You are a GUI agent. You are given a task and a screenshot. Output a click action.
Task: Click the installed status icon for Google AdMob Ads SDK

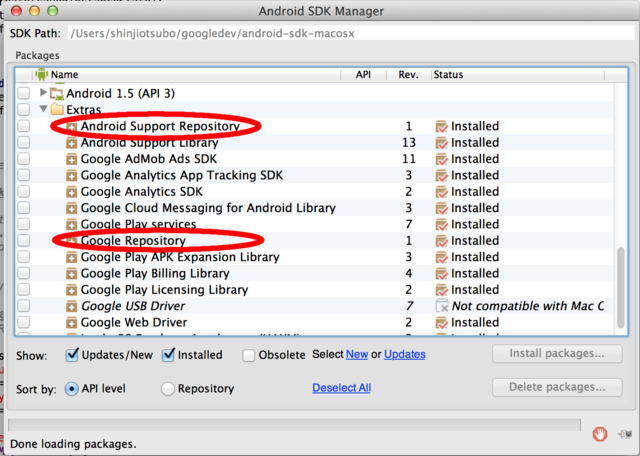[442, 159]
